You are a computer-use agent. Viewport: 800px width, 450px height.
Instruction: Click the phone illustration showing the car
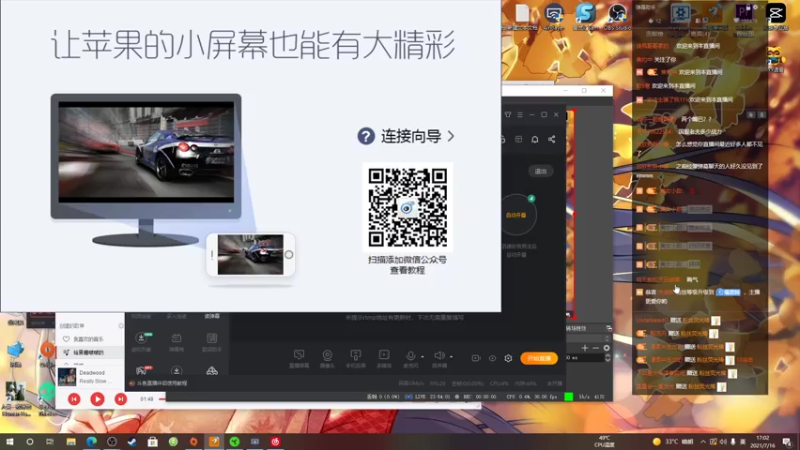[x=251, y=254]
